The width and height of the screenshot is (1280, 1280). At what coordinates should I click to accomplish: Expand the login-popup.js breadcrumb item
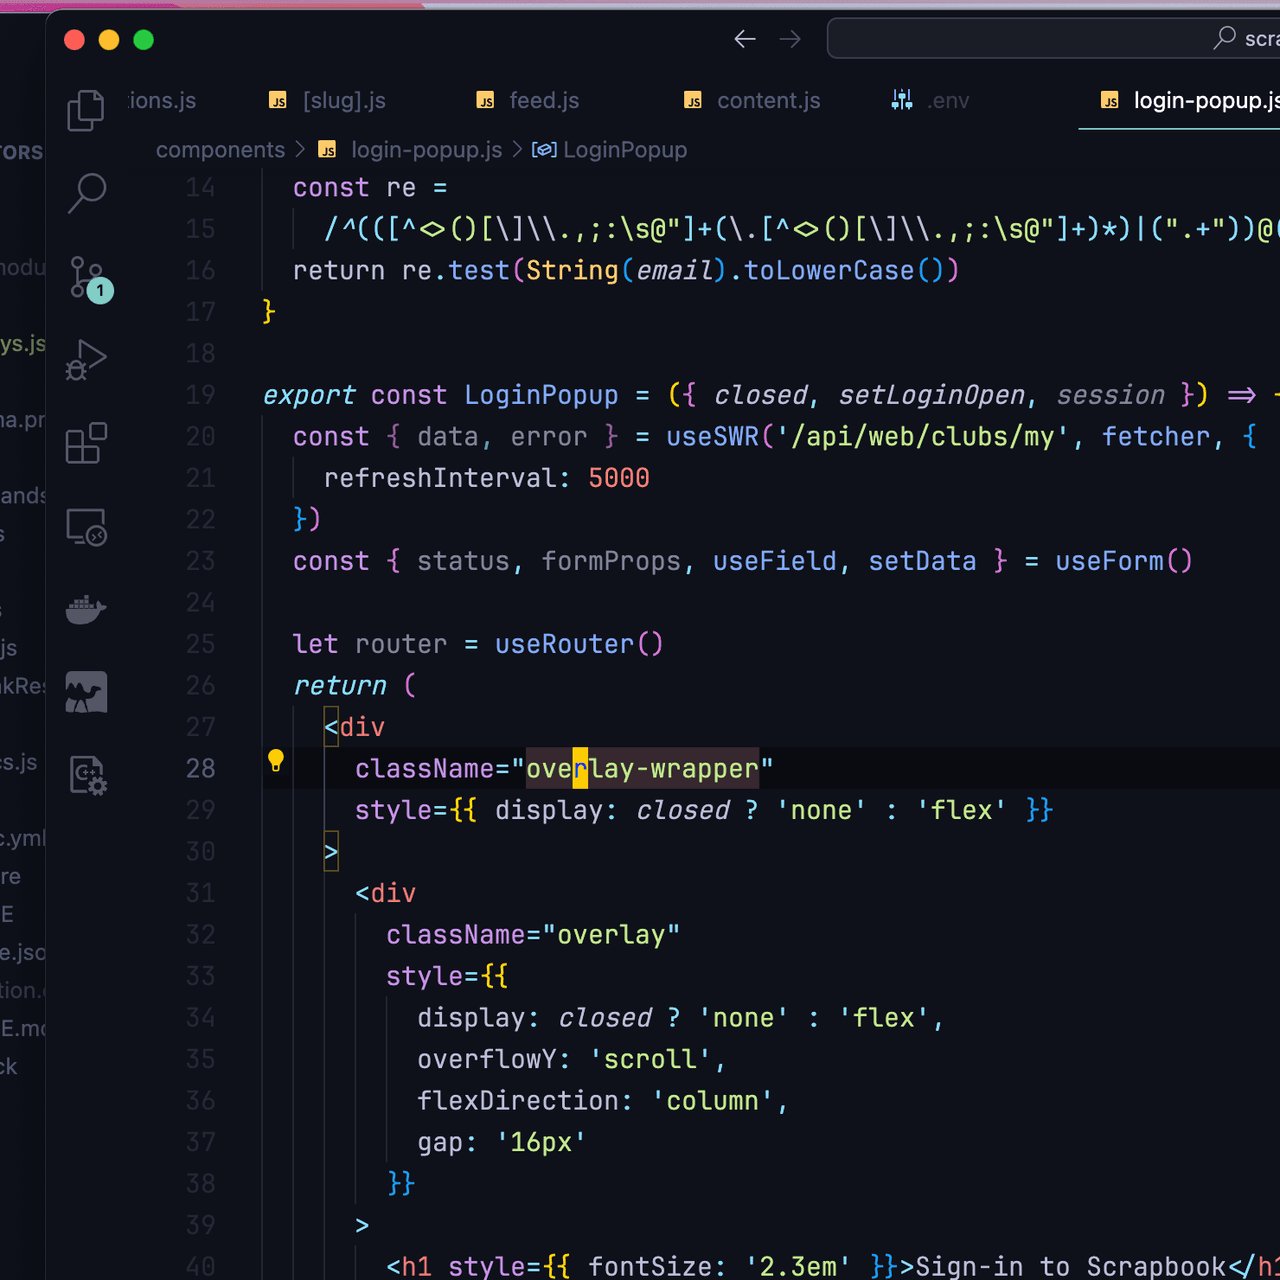426,150
